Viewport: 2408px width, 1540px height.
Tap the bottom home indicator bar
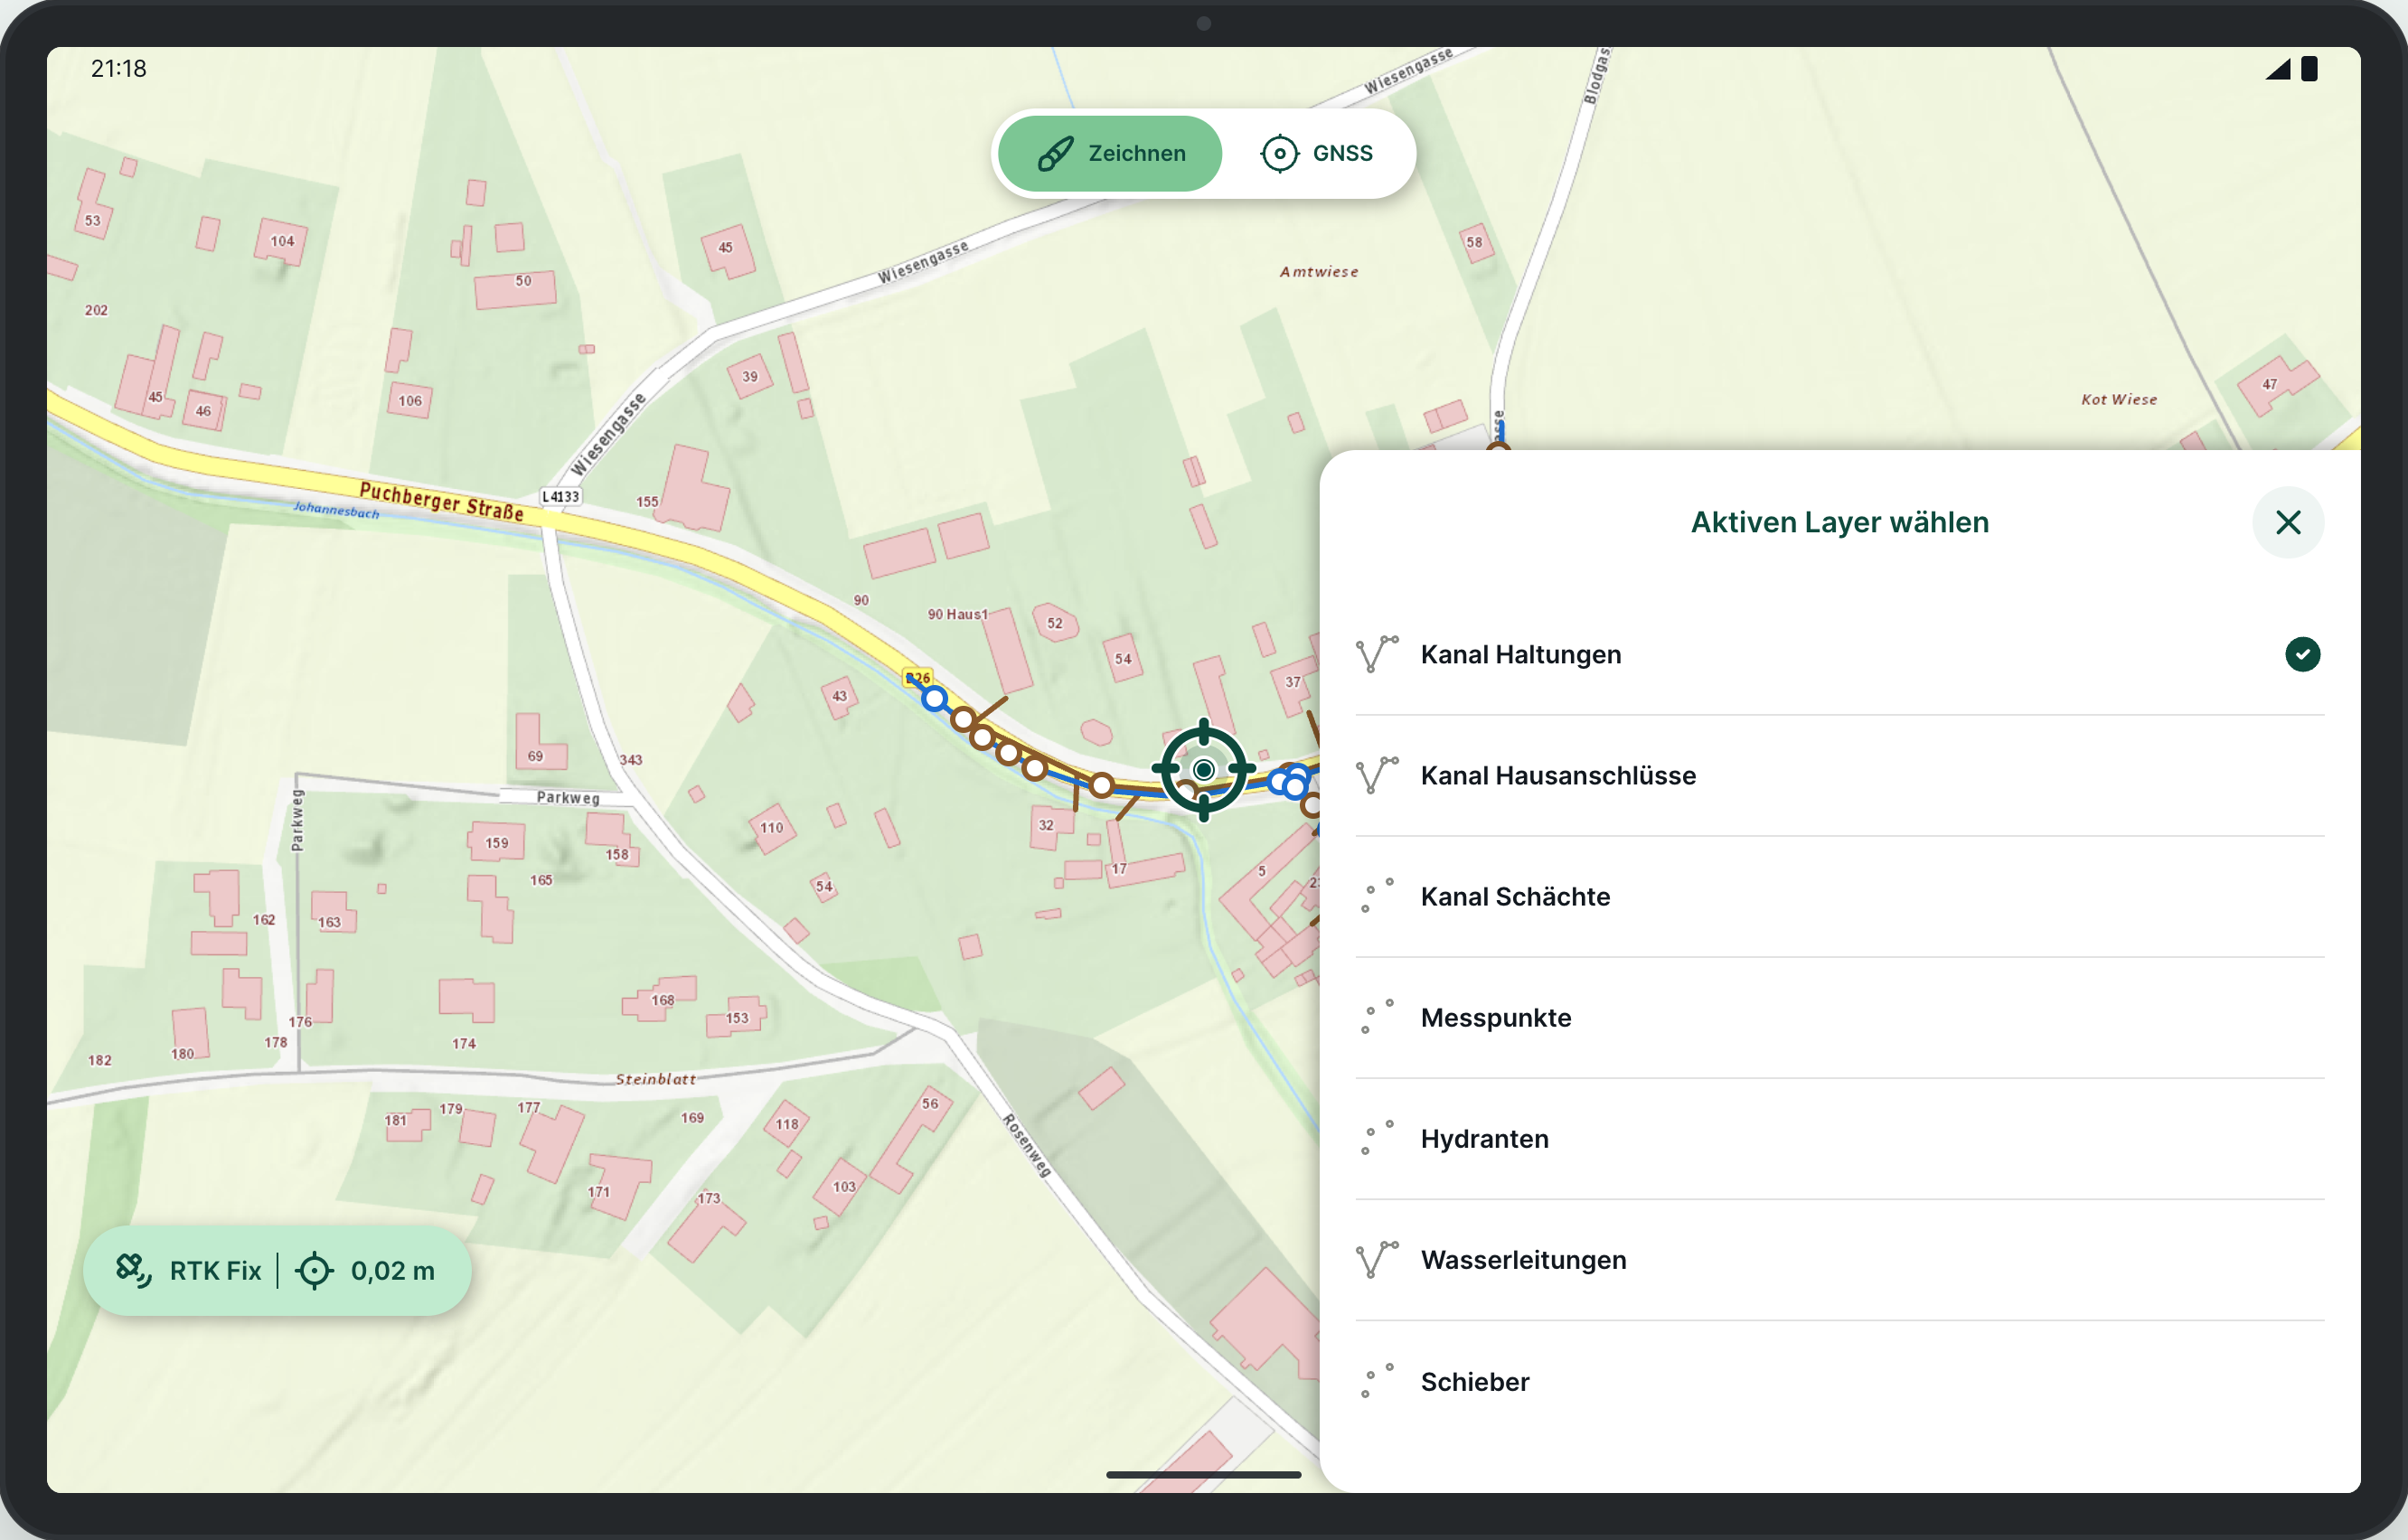tap(1203, 1474)
